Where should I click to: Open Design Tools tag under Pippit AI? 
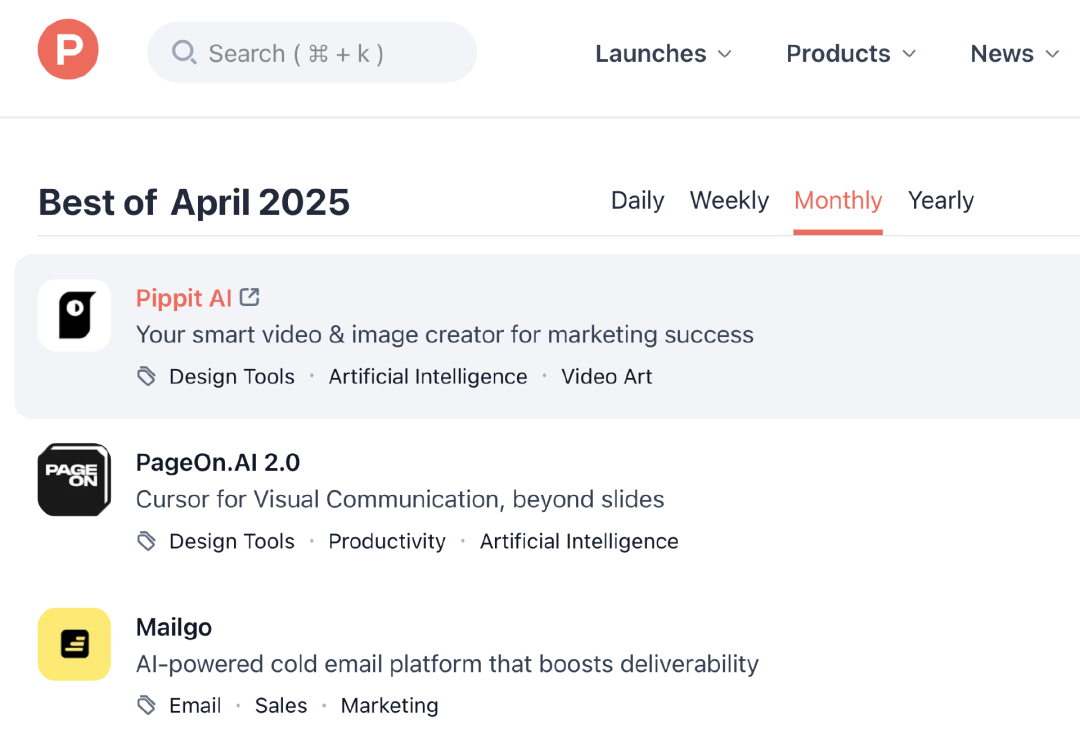click(232, 377)
